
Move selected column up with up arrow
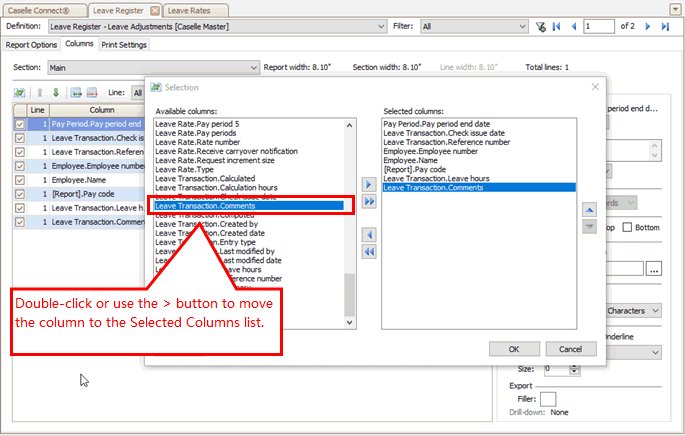[589, 209]
